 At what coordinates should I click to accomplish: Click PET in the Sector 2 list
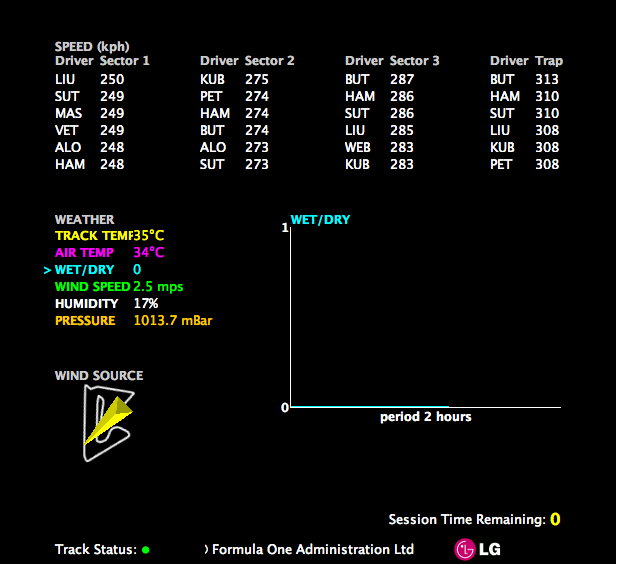pos(211,96)
